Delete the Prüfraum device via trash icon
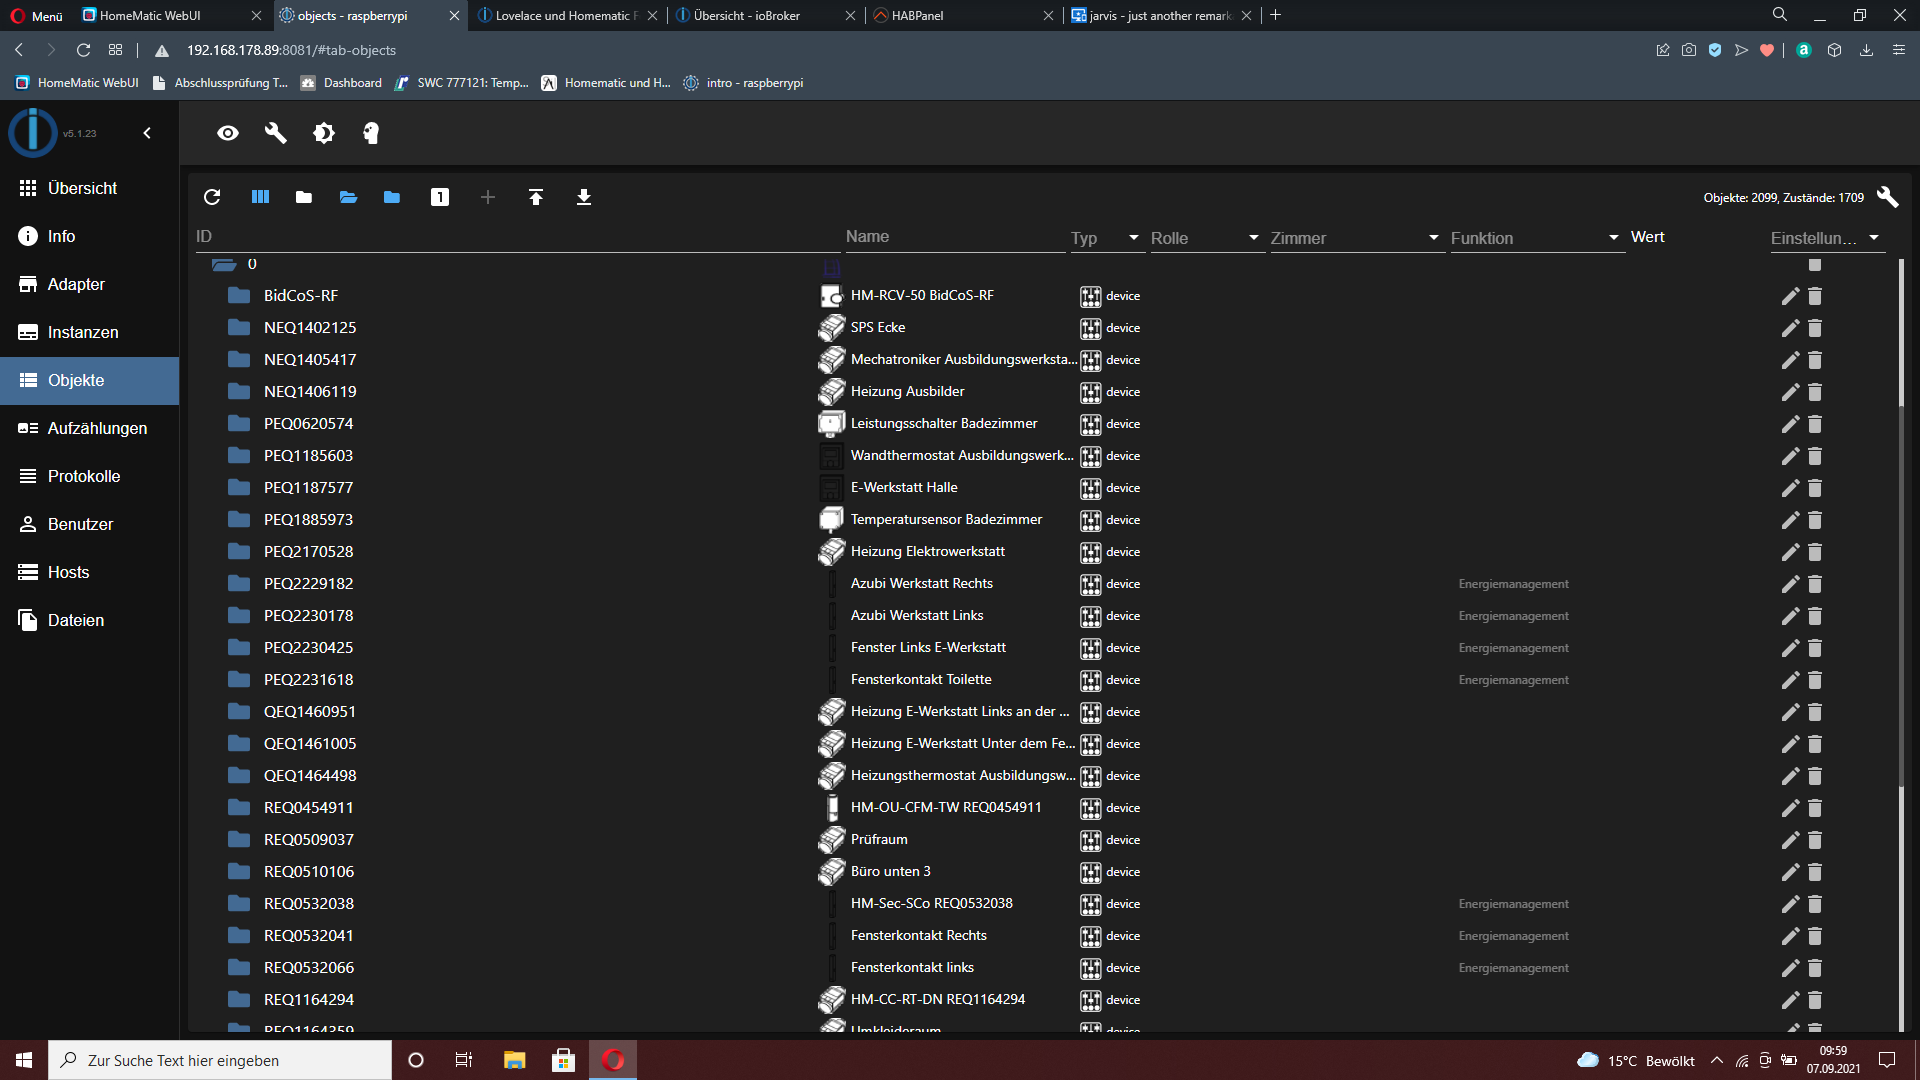 click(x=1815, y=840)
